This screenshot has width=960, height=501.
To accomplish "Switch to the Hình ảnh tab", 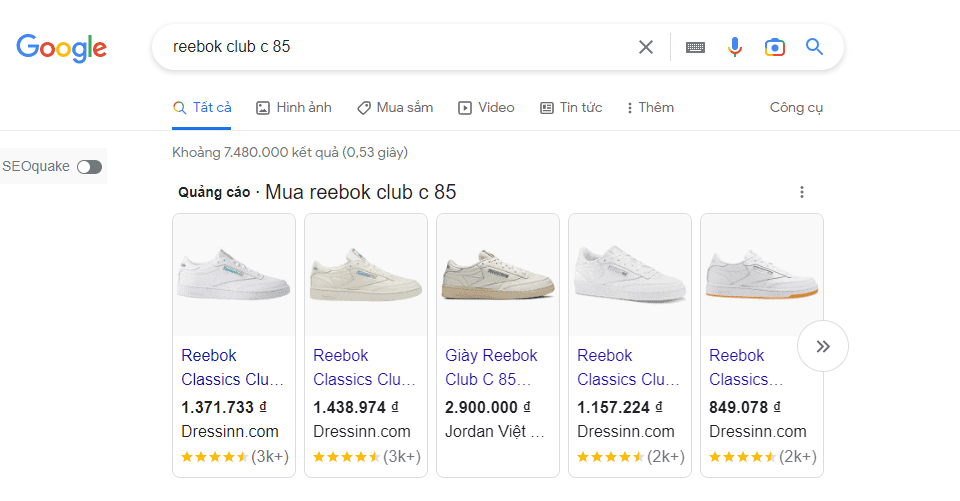I will tap(294, 108).
